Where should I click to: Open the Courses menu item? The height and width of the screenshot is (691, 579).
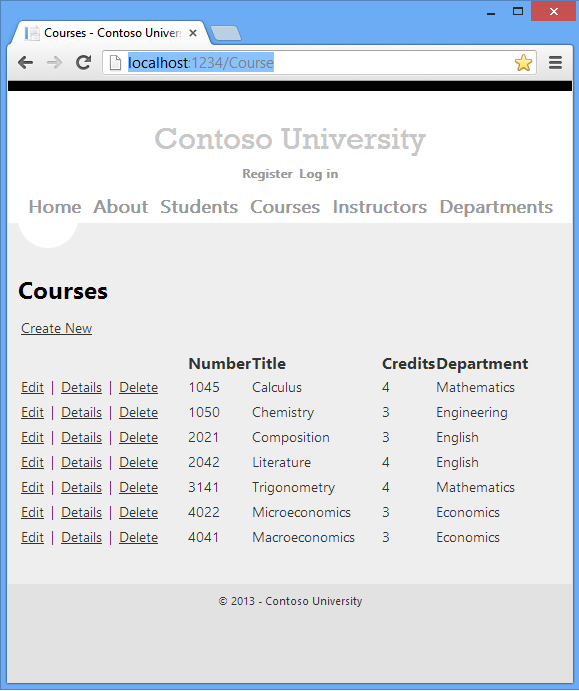point(285,207)
